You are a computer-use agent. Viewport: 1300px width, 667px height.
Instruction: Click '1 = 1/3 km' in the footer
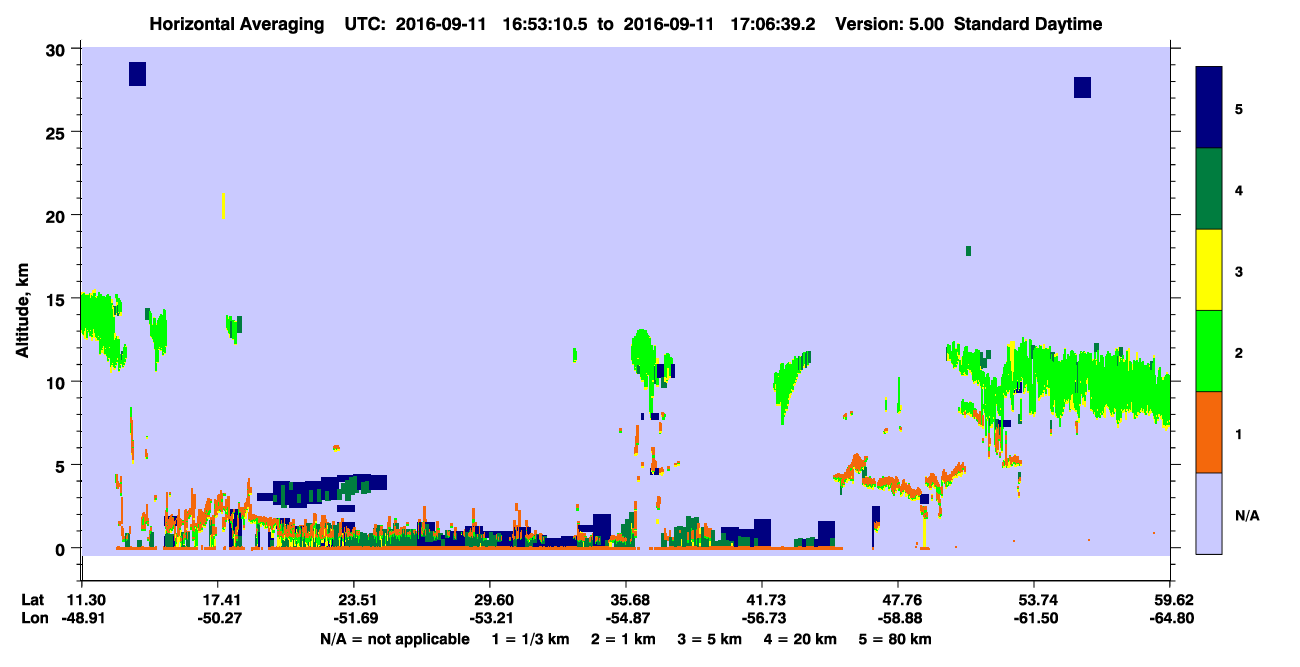click(529, 639)
